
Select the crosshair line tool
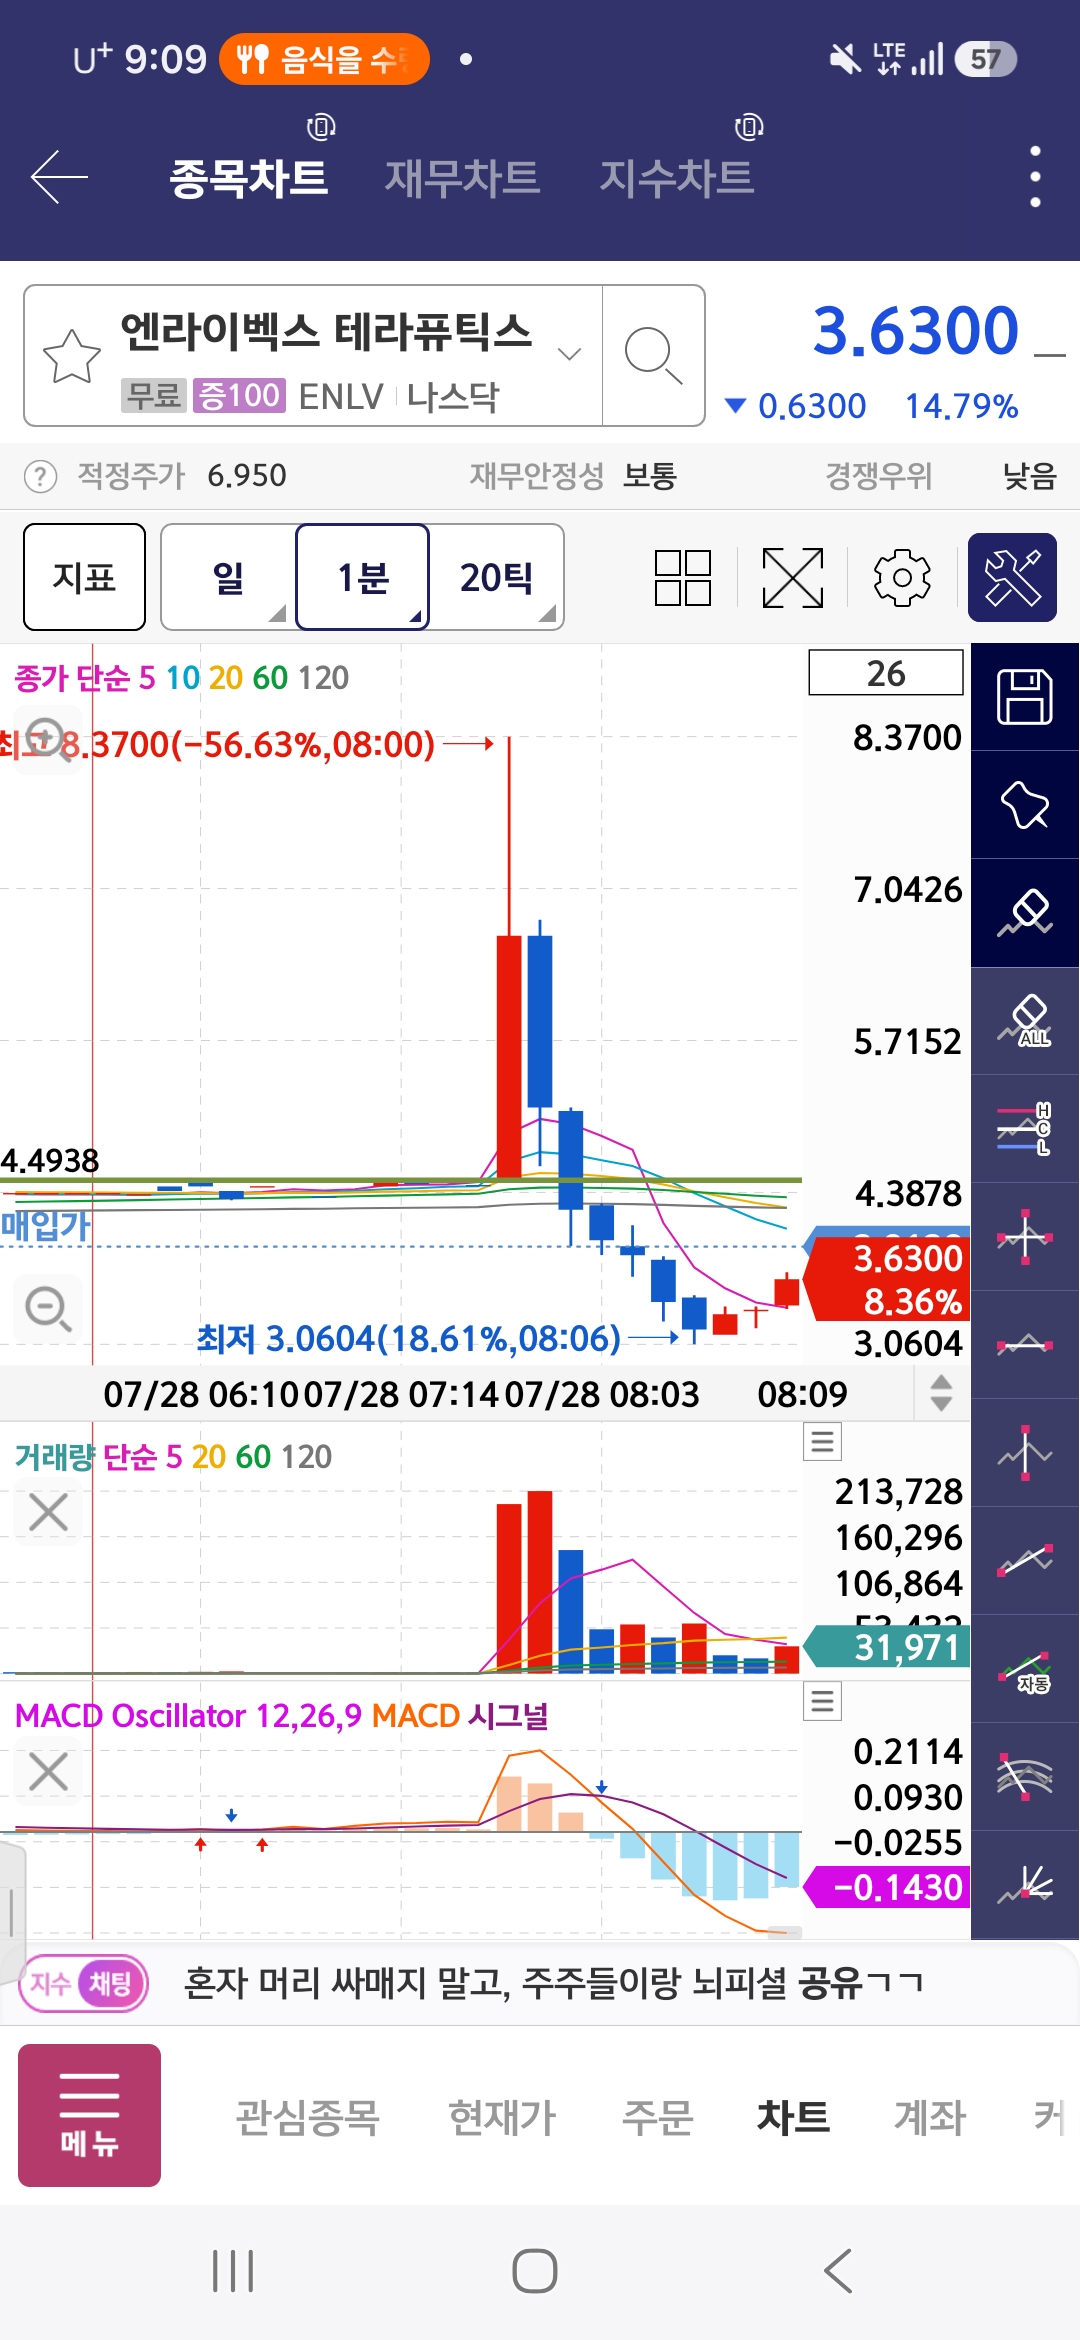click(x=1025, y=1237)
